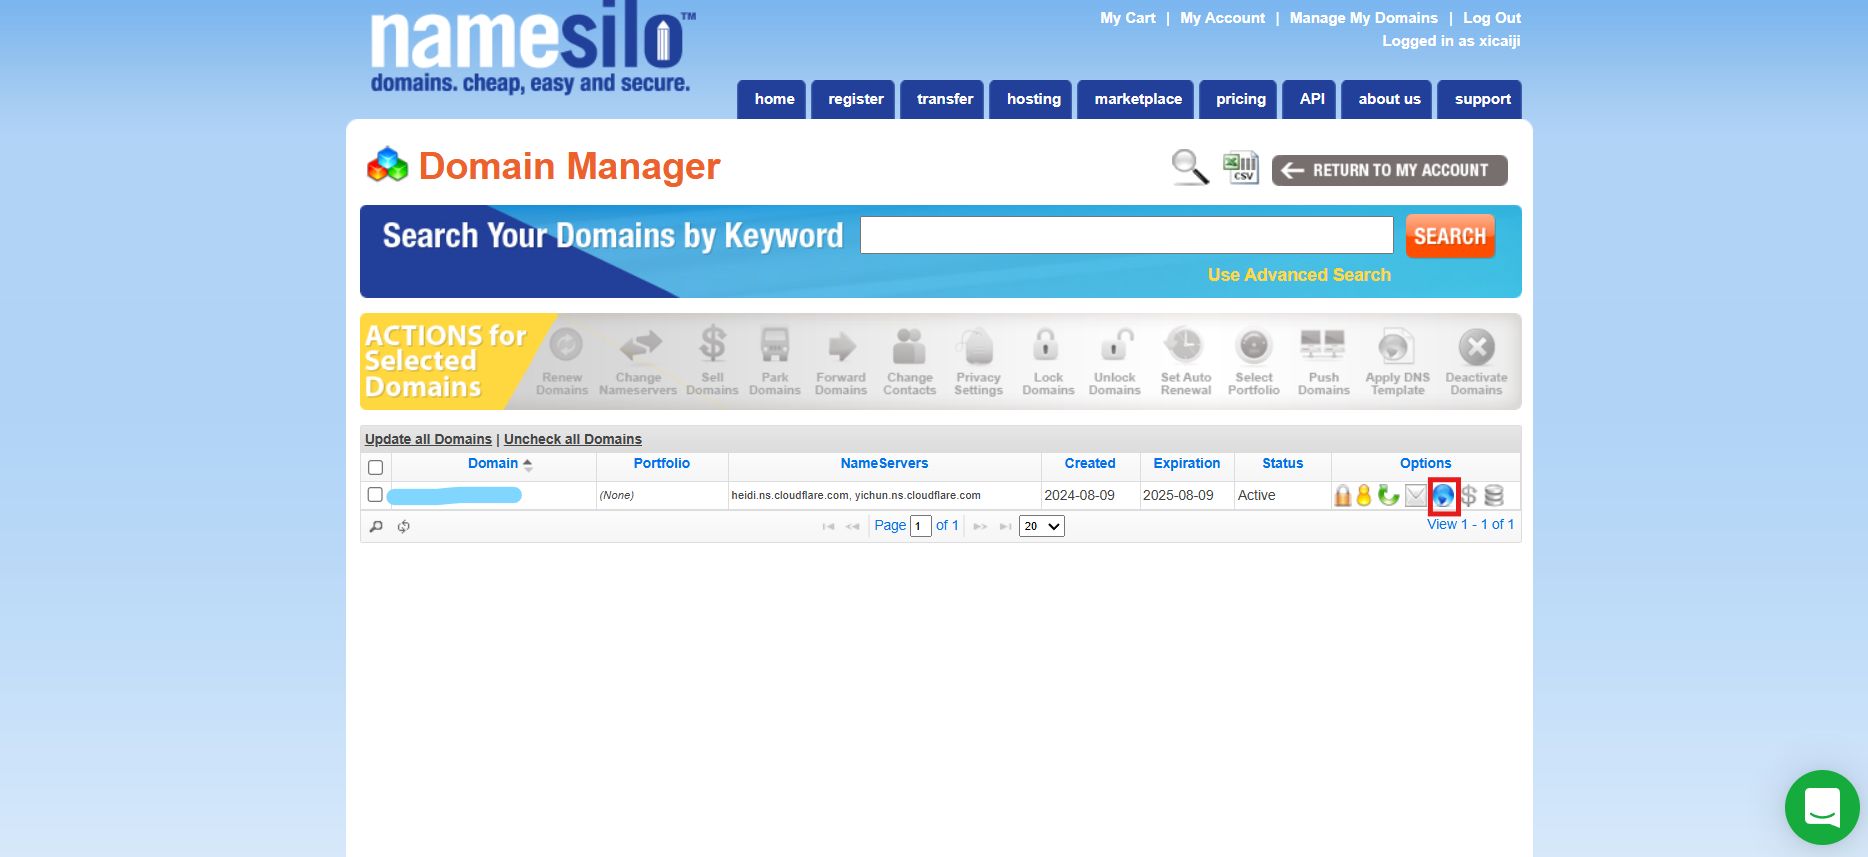The image size is (1868, 857).
Task: Click the magnifying glass beside CSV icon
Action: click(x=1189, y=167)
